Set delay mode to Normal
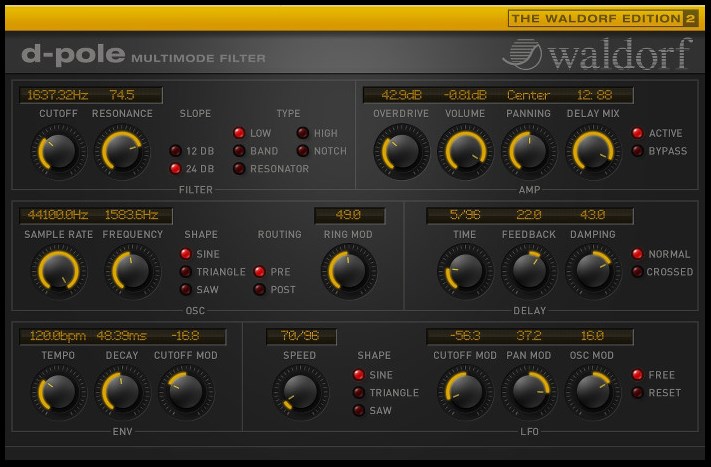The image size is (711, 467). pyautogui.click(x=638, y=254)
